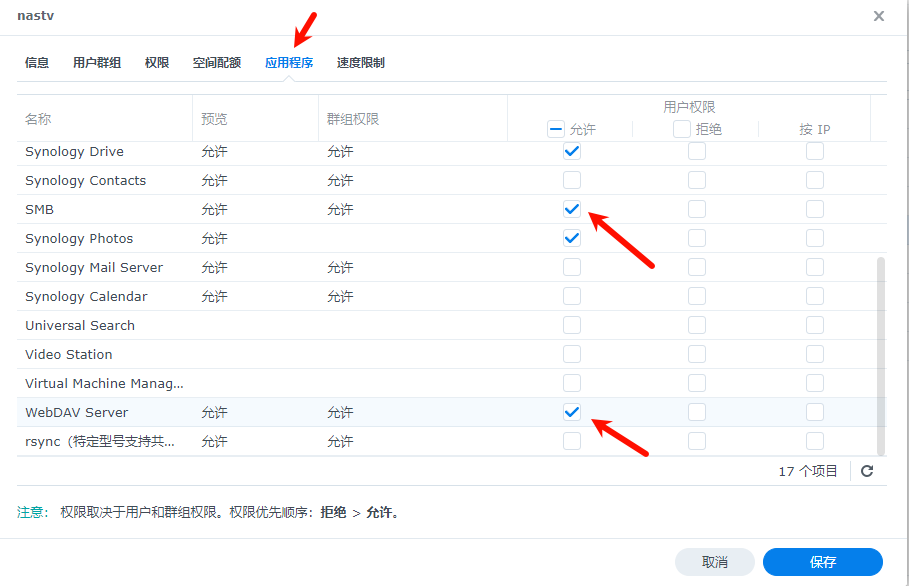Click the Virtual Machine Manag... name

point(104,384)
